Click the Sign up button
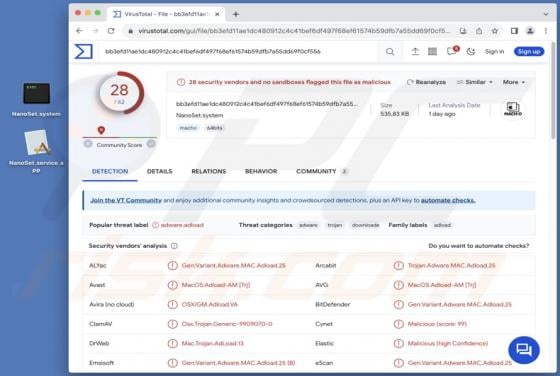This screenshot has height=376, width=560. pyautogui.click(x=529, y=51)
